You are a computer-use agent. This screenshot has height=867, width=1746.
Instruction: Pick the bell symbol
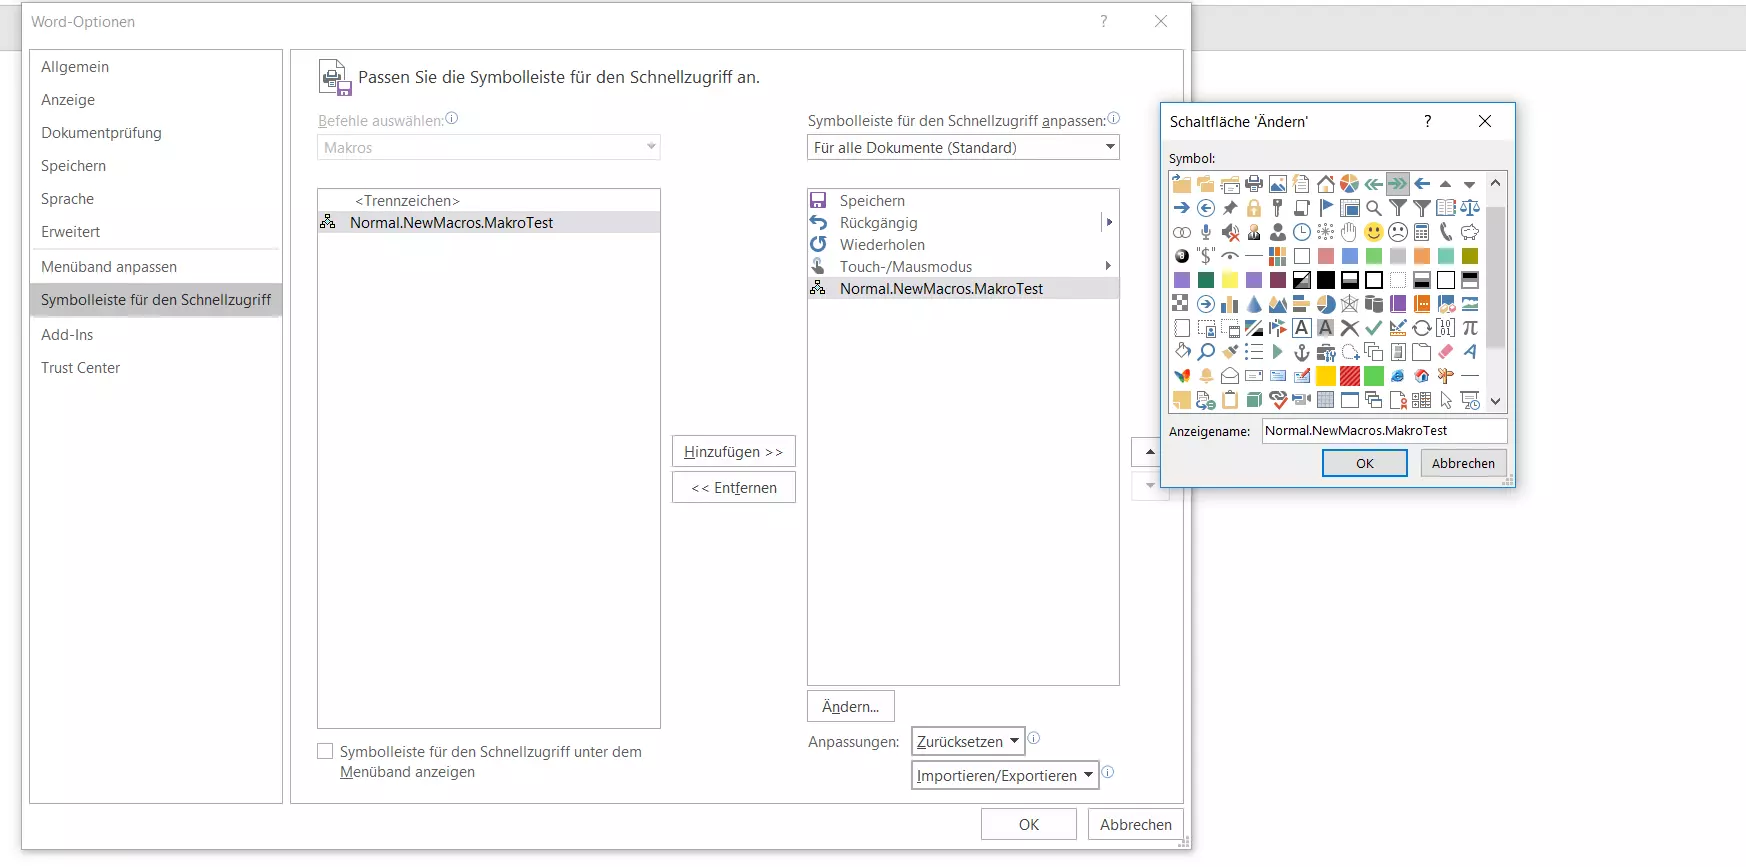point(1206,376)
